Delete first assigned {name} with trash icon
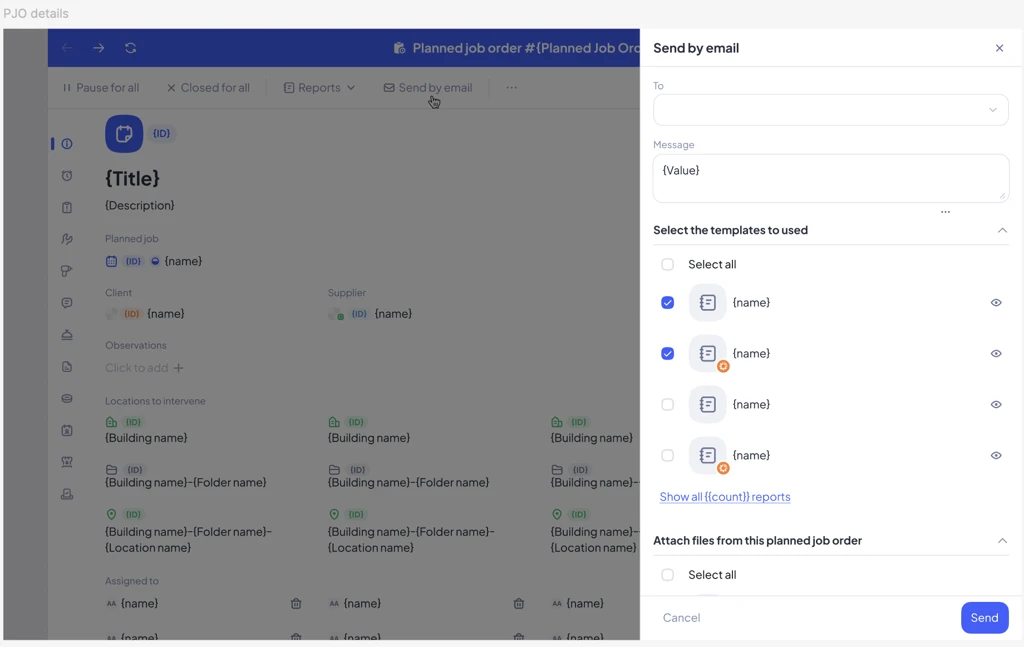This screenshot has height=647, width=1024. (x=296, y=603)
